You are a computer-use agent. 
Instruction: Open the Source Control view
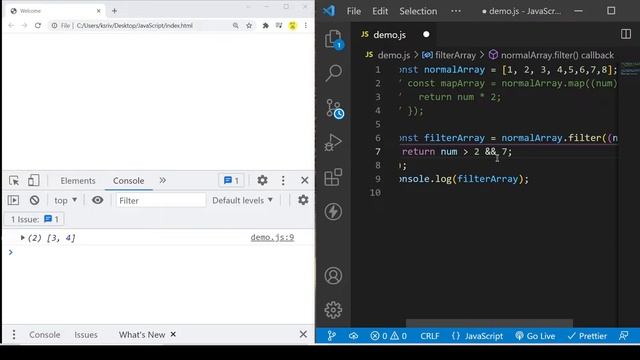334,109
